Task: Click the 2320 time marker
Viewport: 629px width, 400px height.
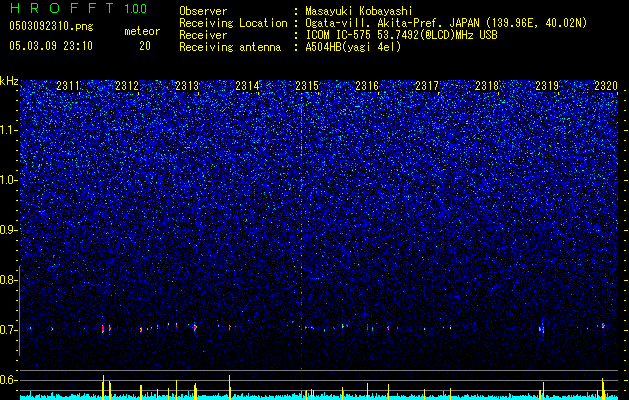Action: [606, 86]
